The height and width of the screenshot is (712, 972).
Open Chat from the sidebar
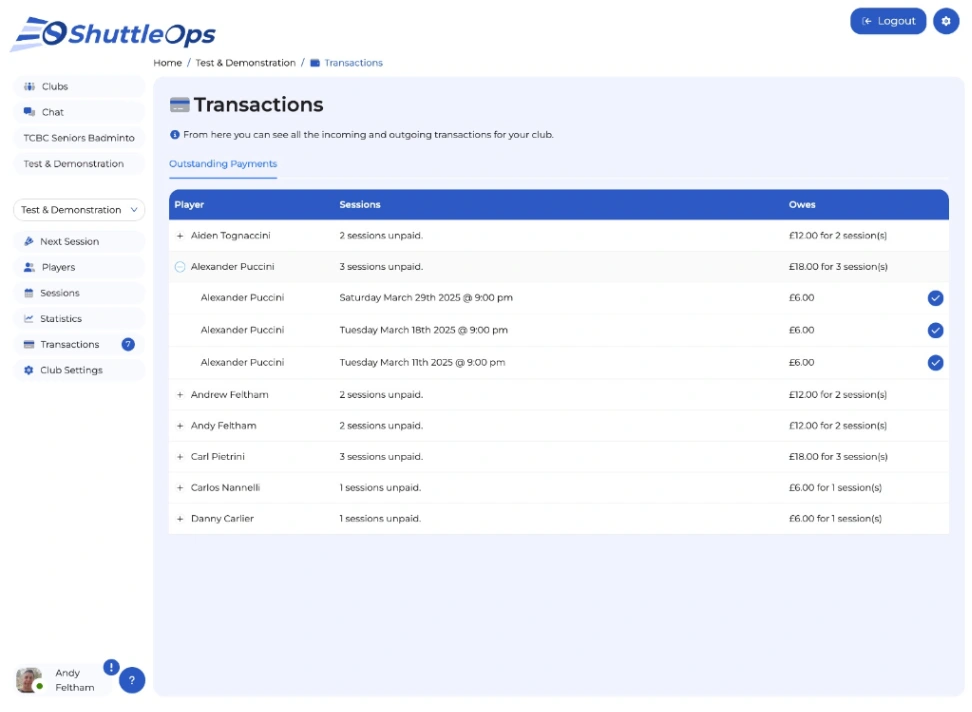(79, 112)
